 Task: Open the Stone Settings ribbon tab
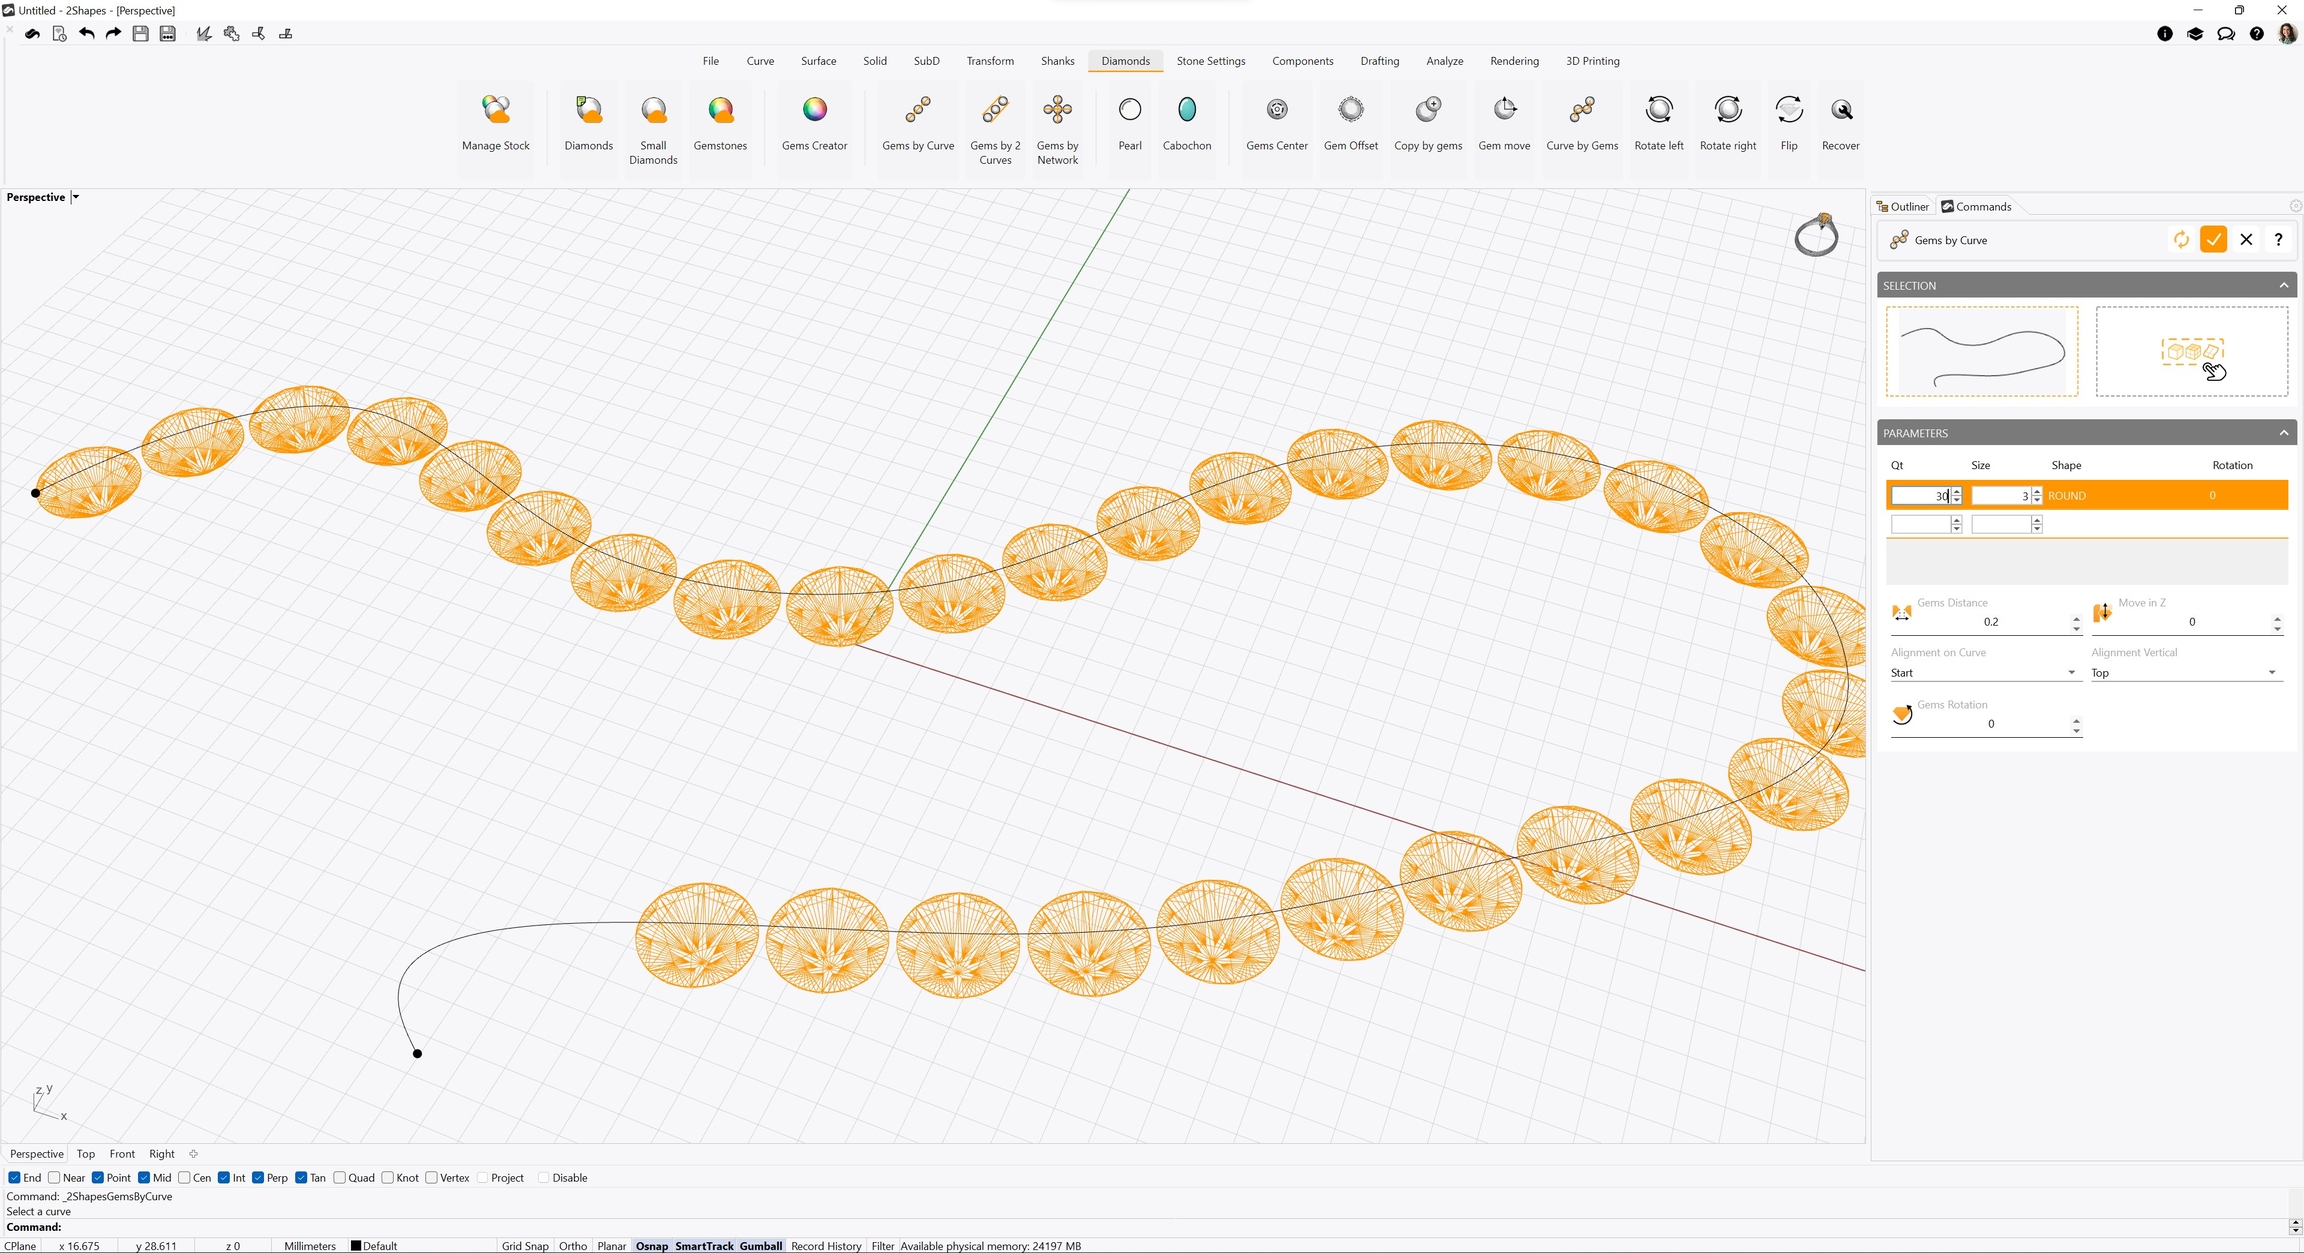1210,61
